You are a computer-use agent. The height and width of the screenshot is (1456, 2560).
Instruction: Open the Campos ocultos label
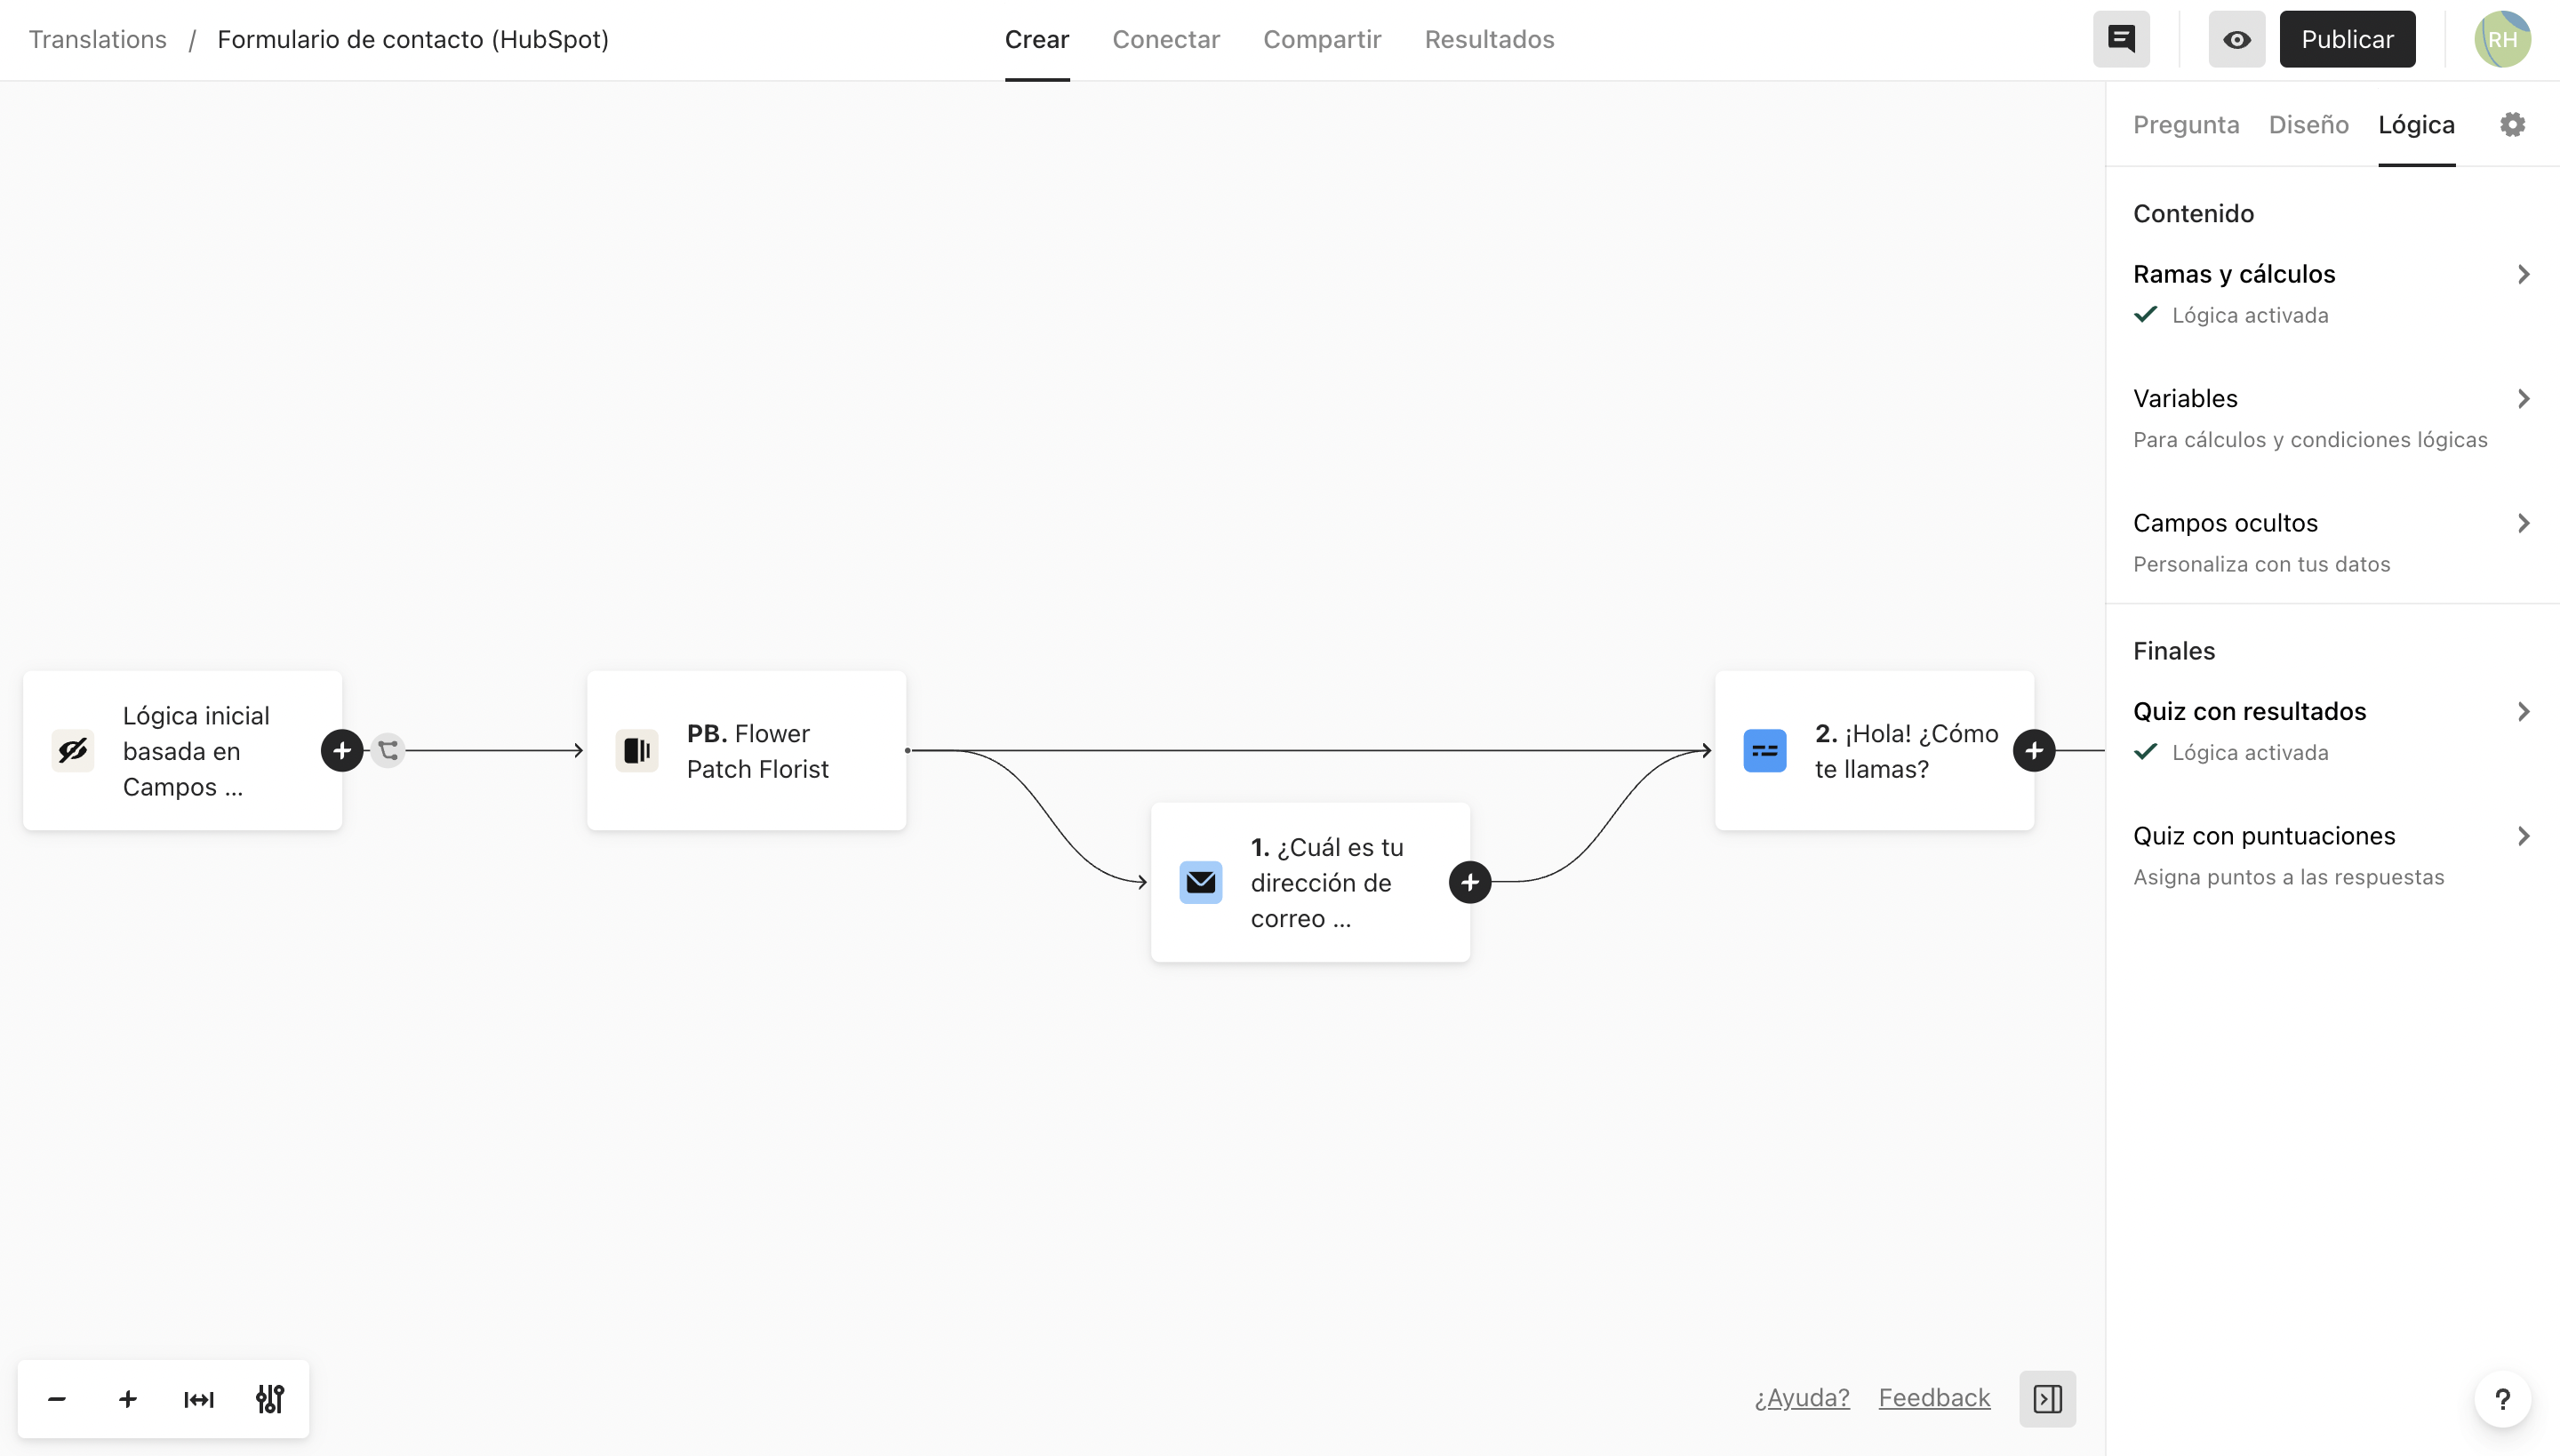click(2225, 523)
